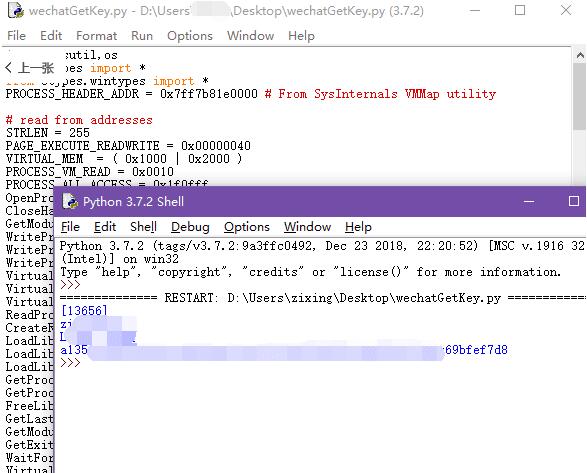Click the 'Type "help"' line in Shell
Image resolution: width=587 pixels, height=473 pixels.
311,272
